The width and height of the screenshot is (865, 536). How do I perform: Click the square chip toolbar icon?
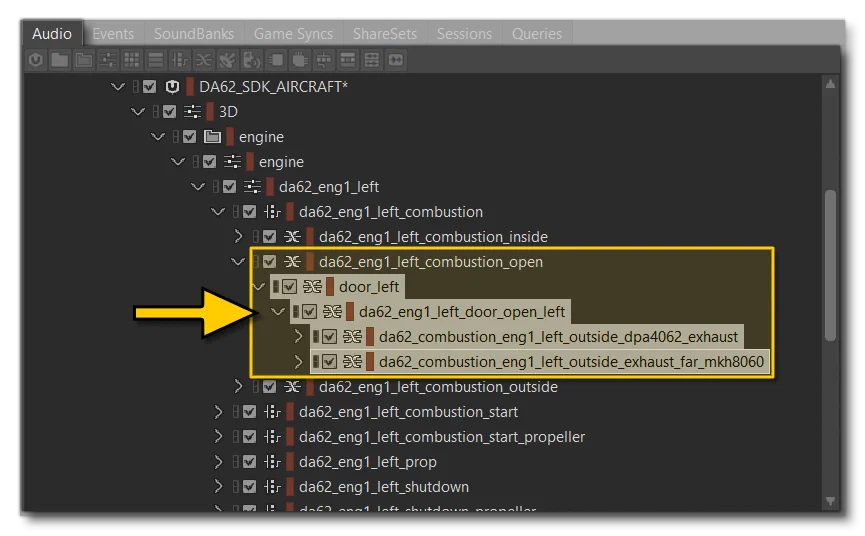[x=276, y=60]
